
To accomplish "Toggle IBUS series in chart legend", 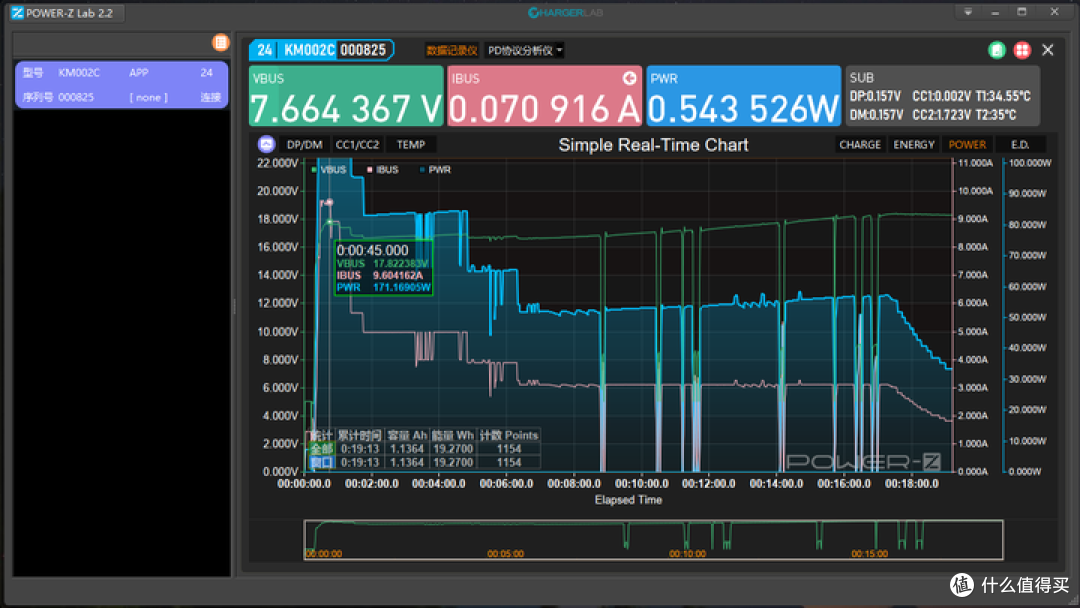I will pyautogui.click(x=383, y=169).
